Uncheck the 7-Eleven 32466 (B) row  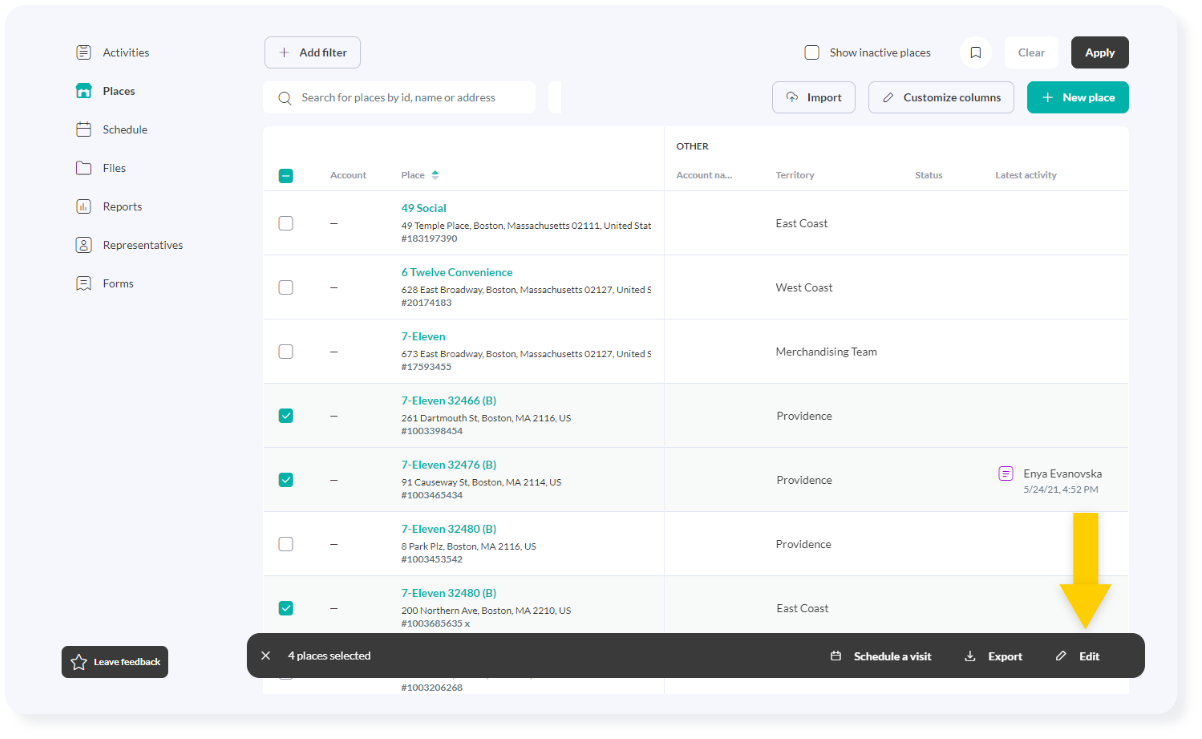286,416
